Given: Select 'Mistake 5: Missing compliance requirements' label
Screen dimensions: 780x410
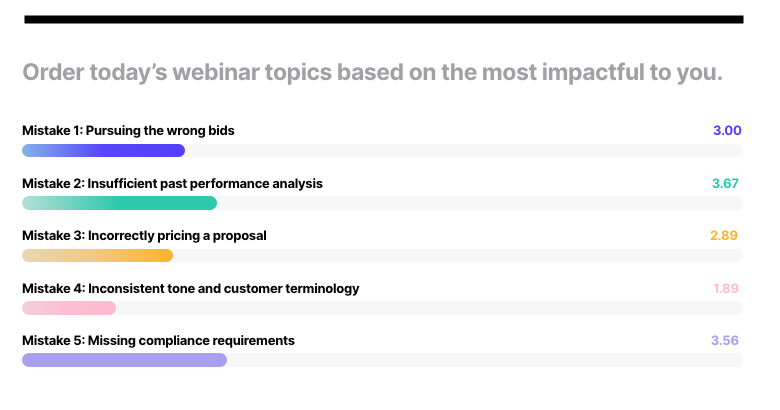Looking at the screenshot, I should pos(158,340).
